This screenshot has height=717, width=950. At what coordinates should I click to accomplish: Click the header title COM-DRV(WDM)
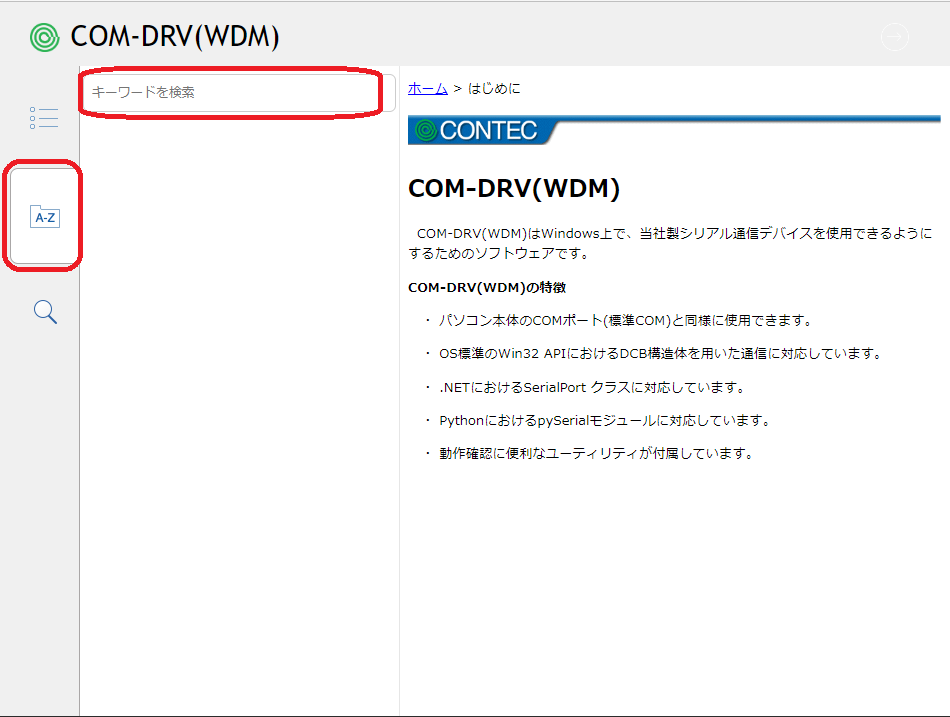pyautogui.click(x=175, y=36)
